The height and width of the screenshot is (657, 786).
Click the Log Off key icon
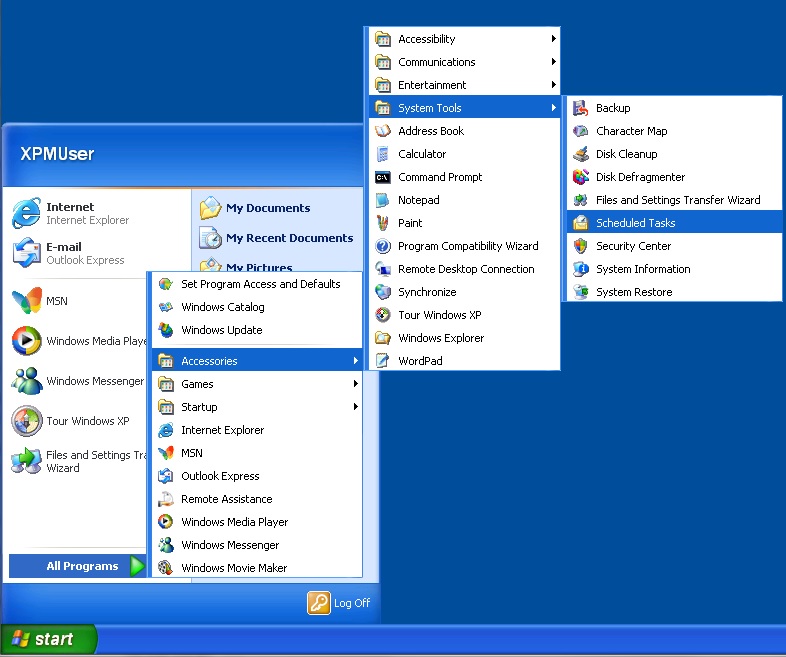click(x=319, y=603)
